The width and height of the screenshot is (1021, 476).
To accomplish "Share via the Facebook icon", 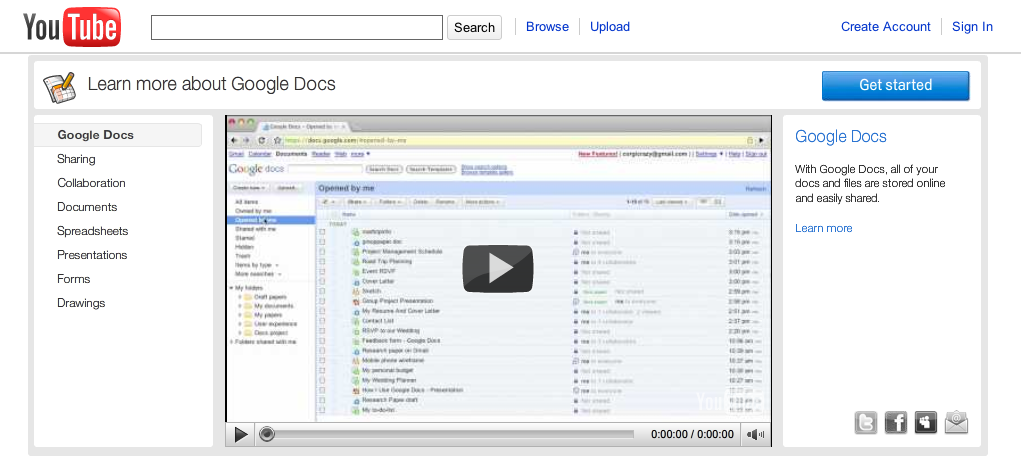I will point(896,423).
